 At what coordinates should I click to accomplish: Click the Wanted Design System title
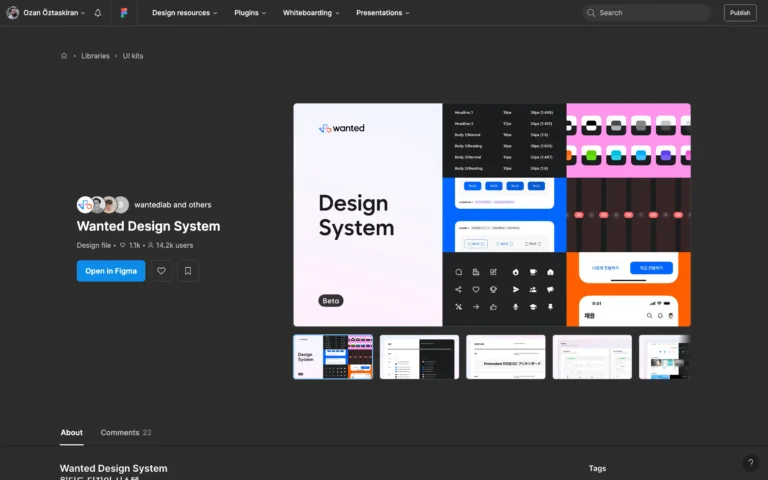(x=148, y=226)
